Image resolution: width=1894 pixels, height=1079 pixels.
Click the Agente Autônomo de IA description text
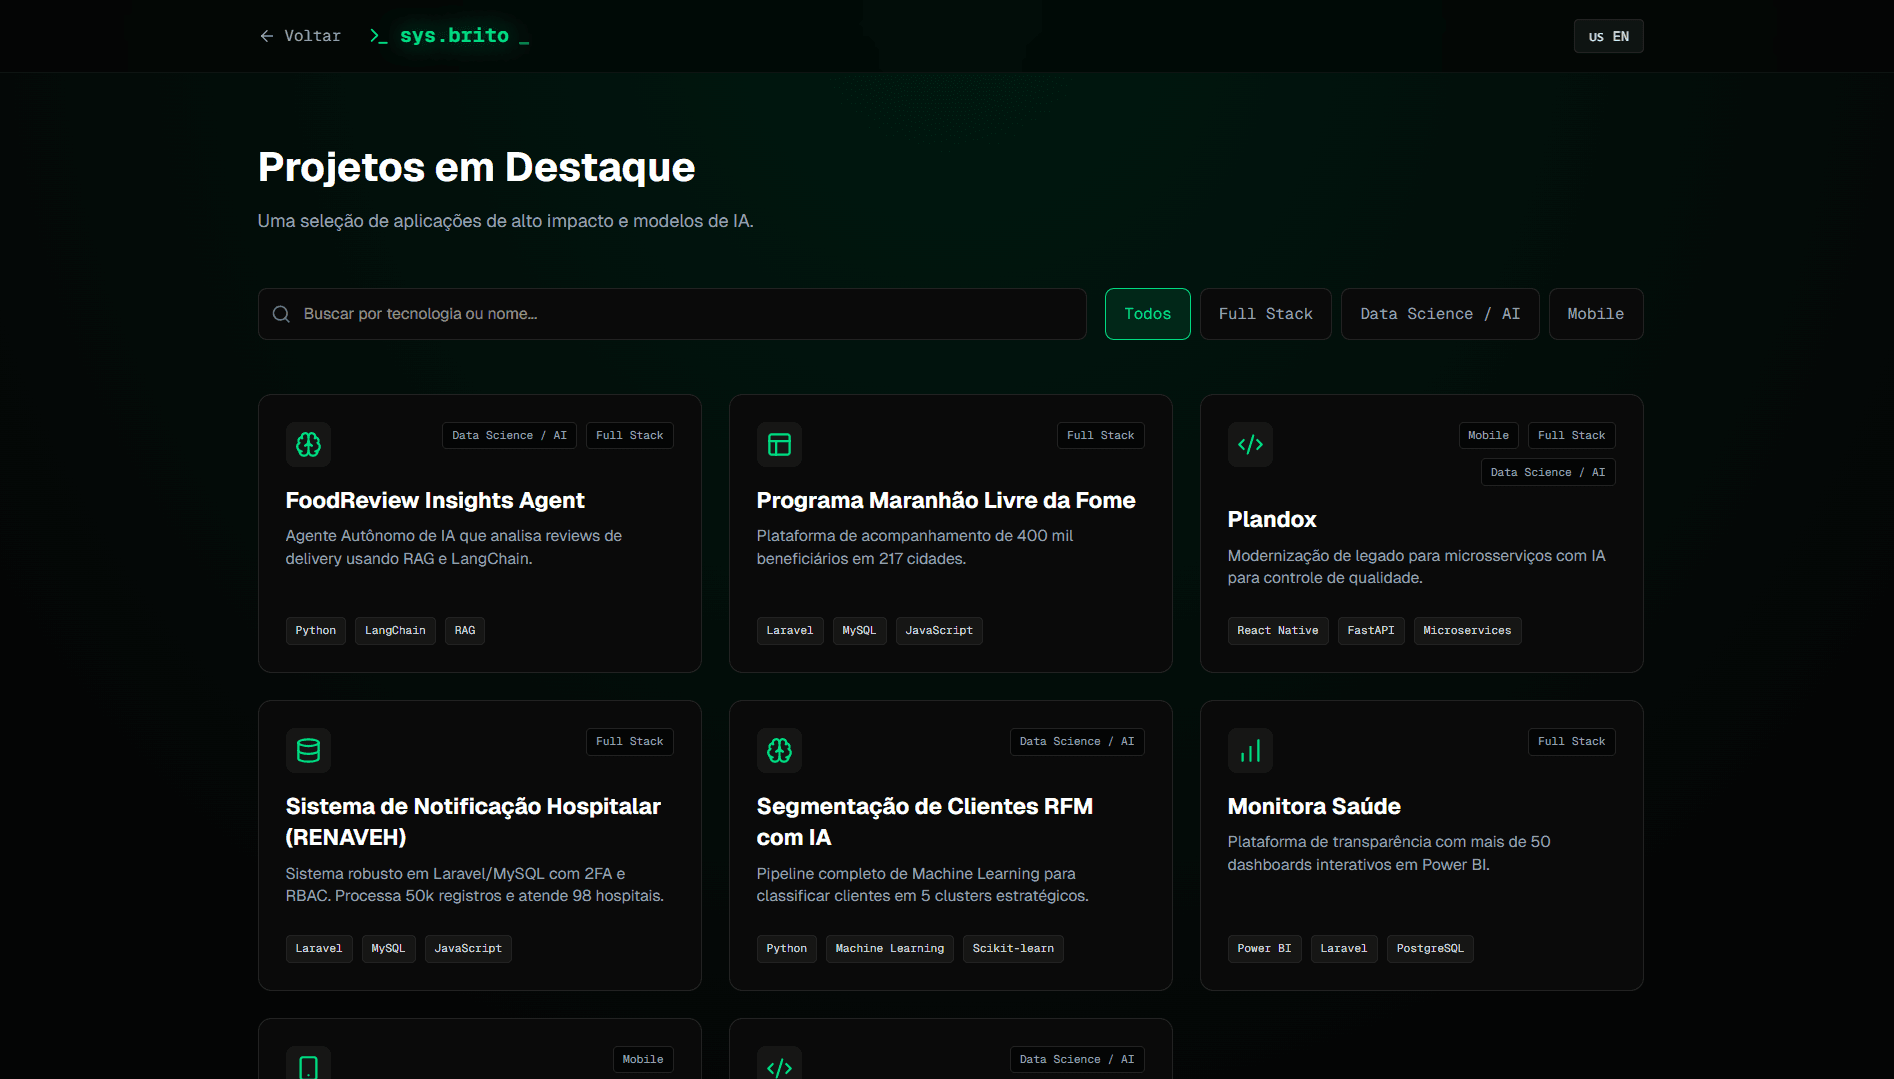pos(454,547)
